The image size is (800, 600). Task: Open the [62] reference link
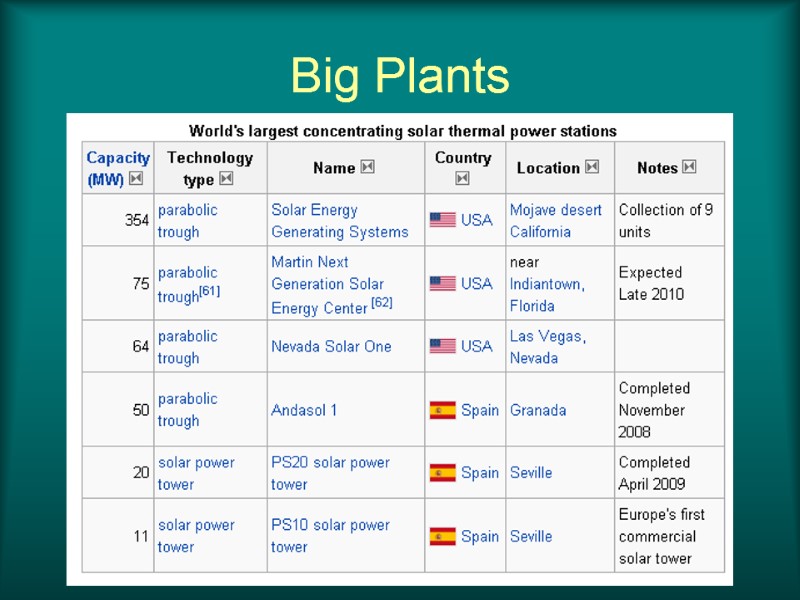coord(382,302)
